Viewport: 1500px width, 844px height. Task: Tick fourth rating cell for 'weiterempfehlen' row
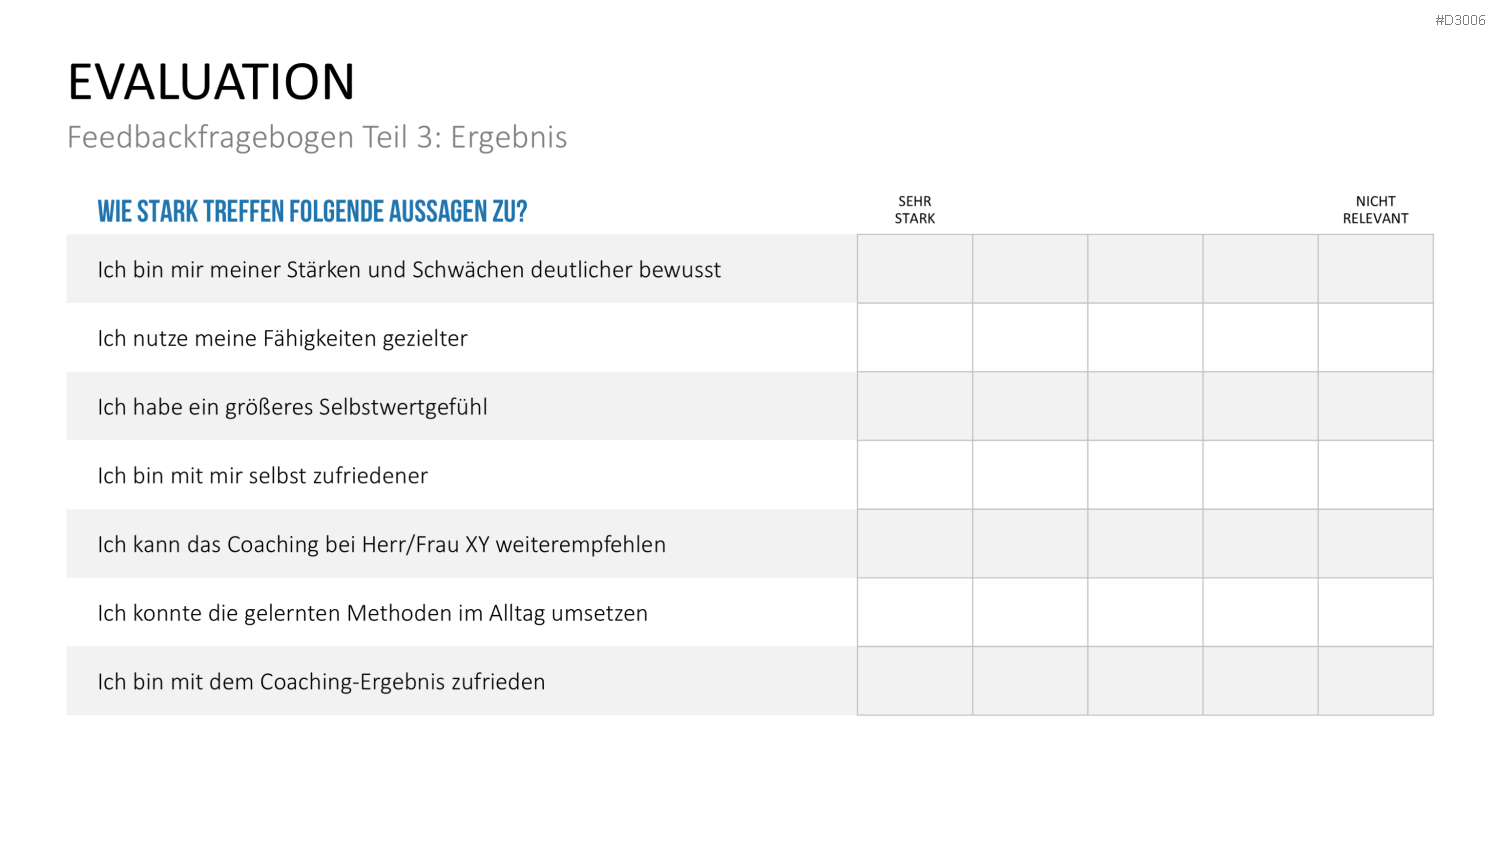pos(1261,544)
